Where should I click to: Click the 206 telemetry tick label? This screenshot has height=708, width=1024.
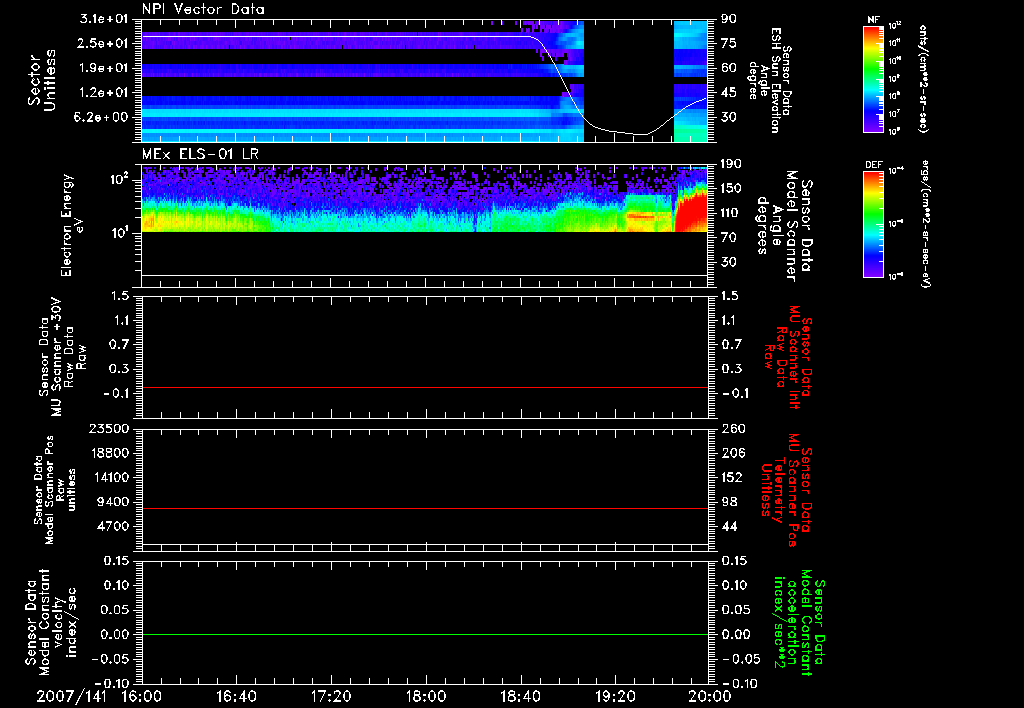pyautogui.click(x=733, y=453)
